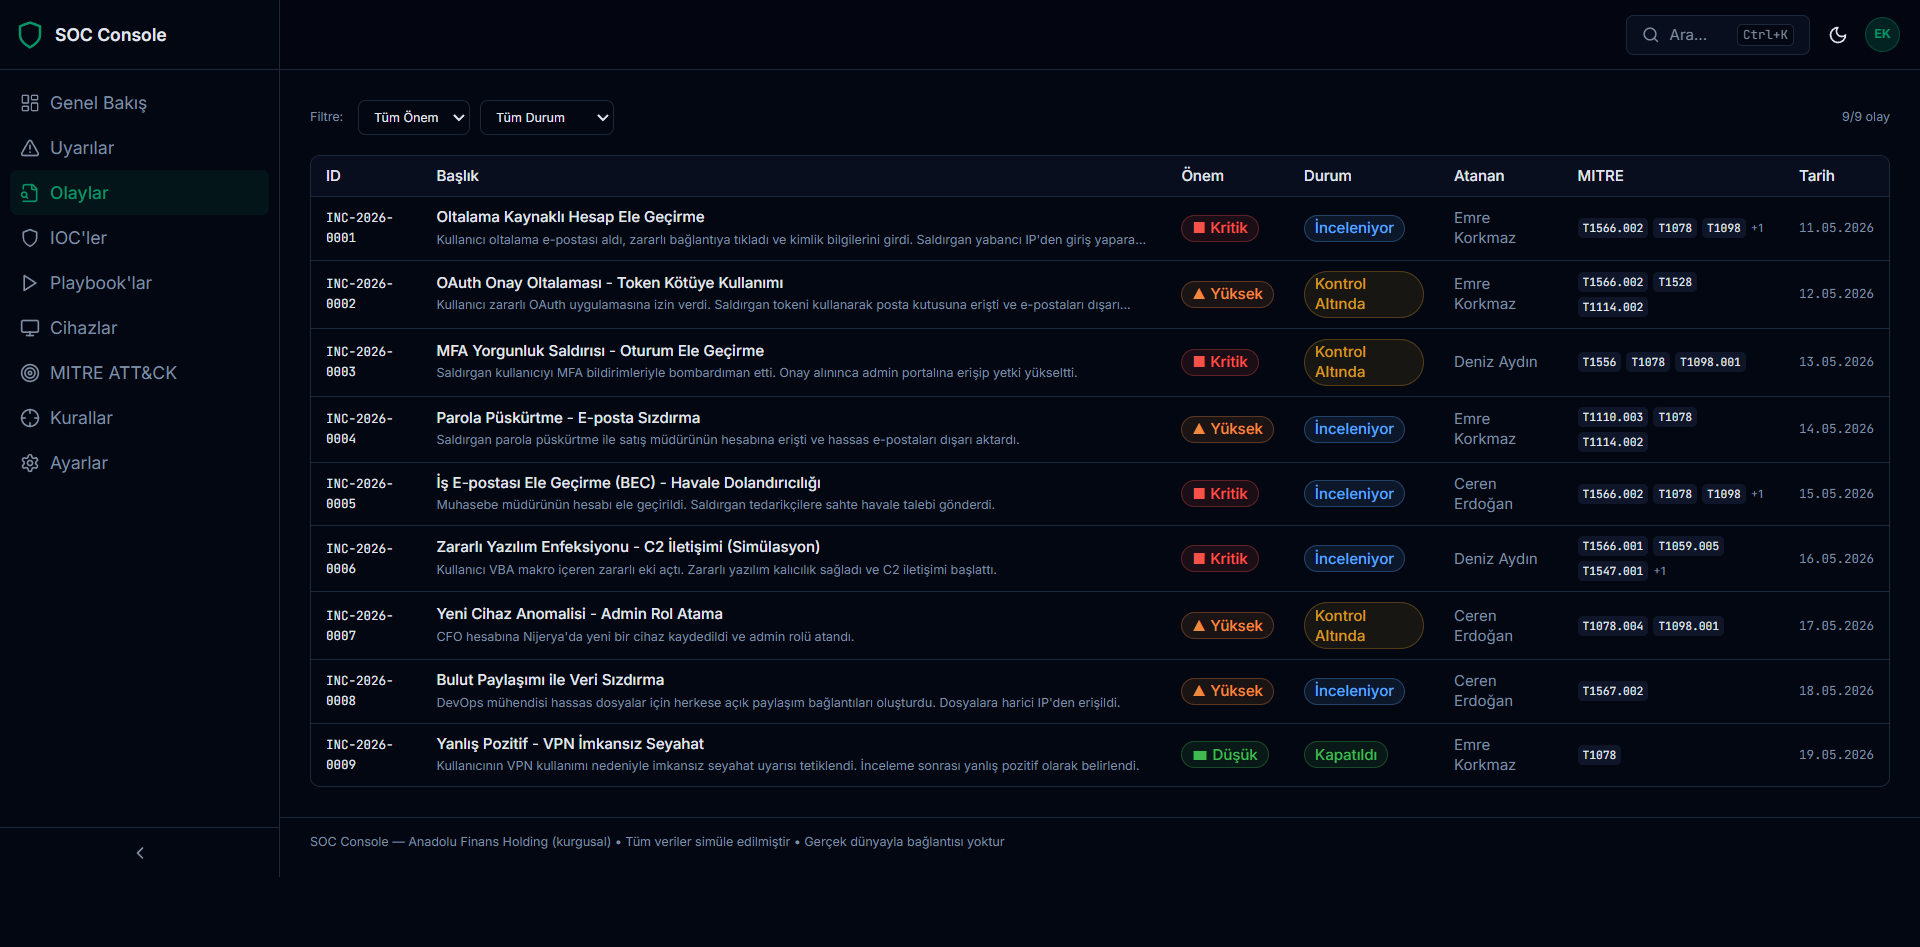
Task: Click the Ctrl+K shortcut badge
Action: (1765, 35)
